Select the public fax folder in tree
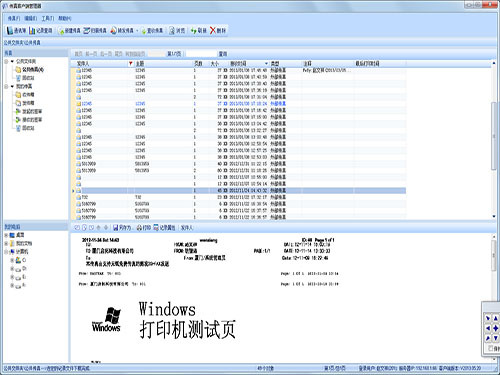 29,69
